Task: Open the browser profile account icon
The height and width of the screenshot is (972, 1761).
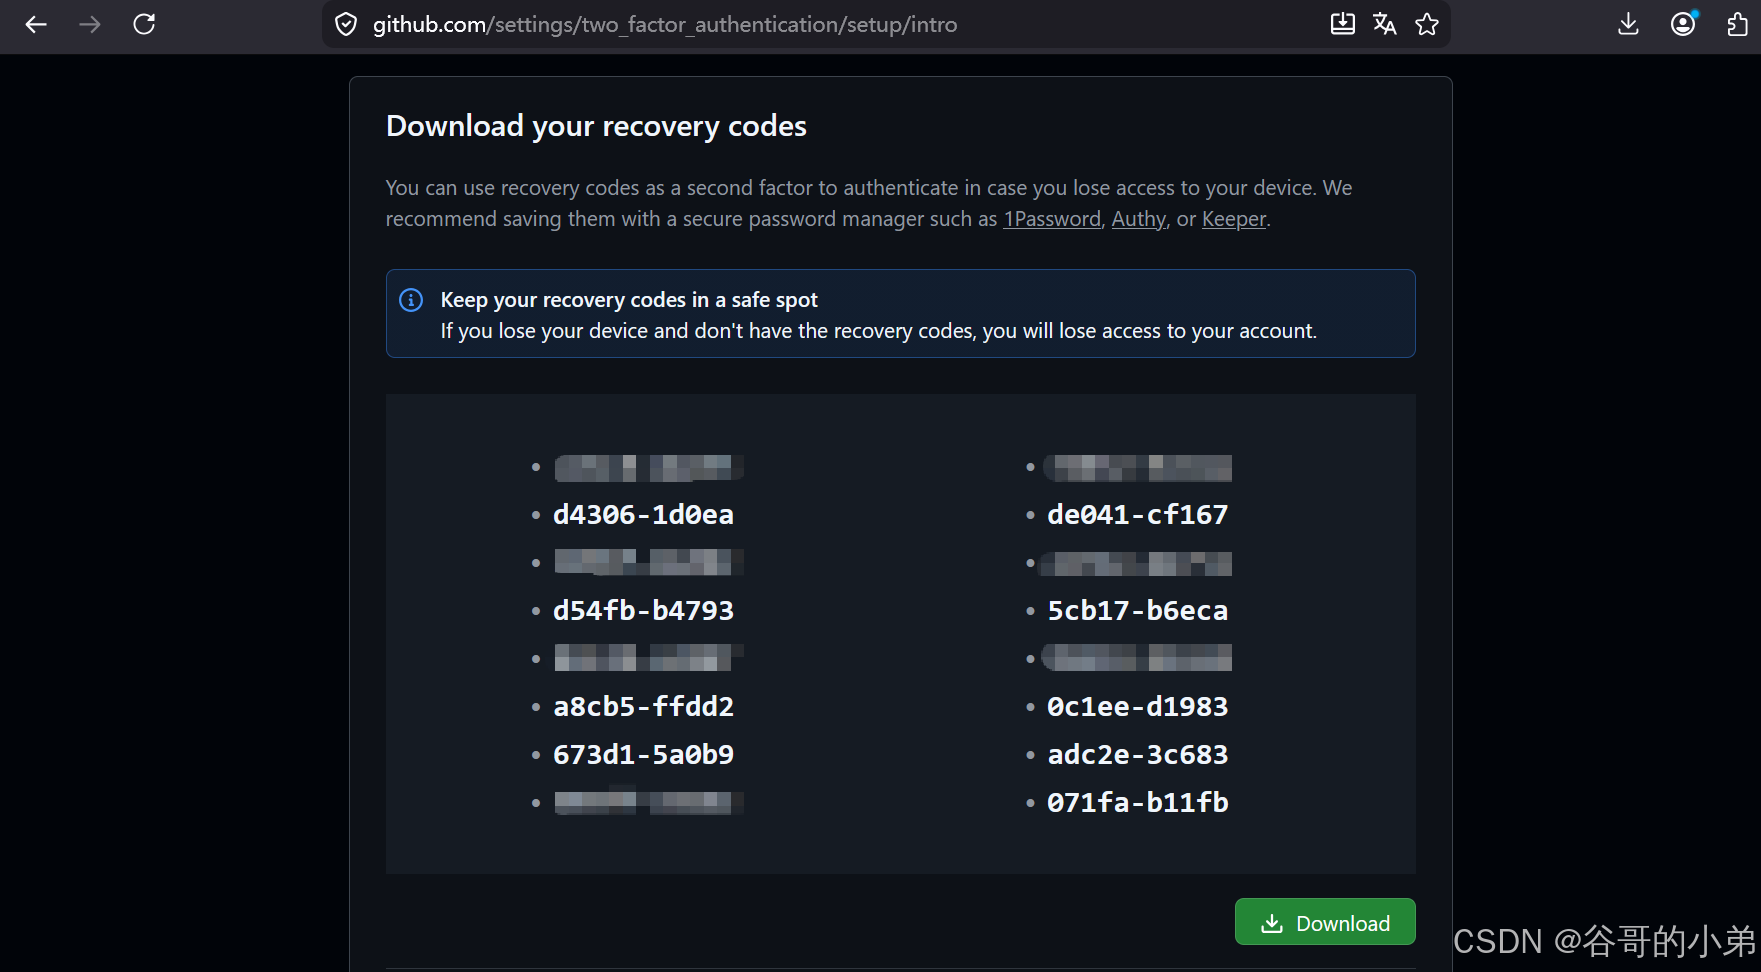Action: pyautogui.click(x=1684, y=24)
